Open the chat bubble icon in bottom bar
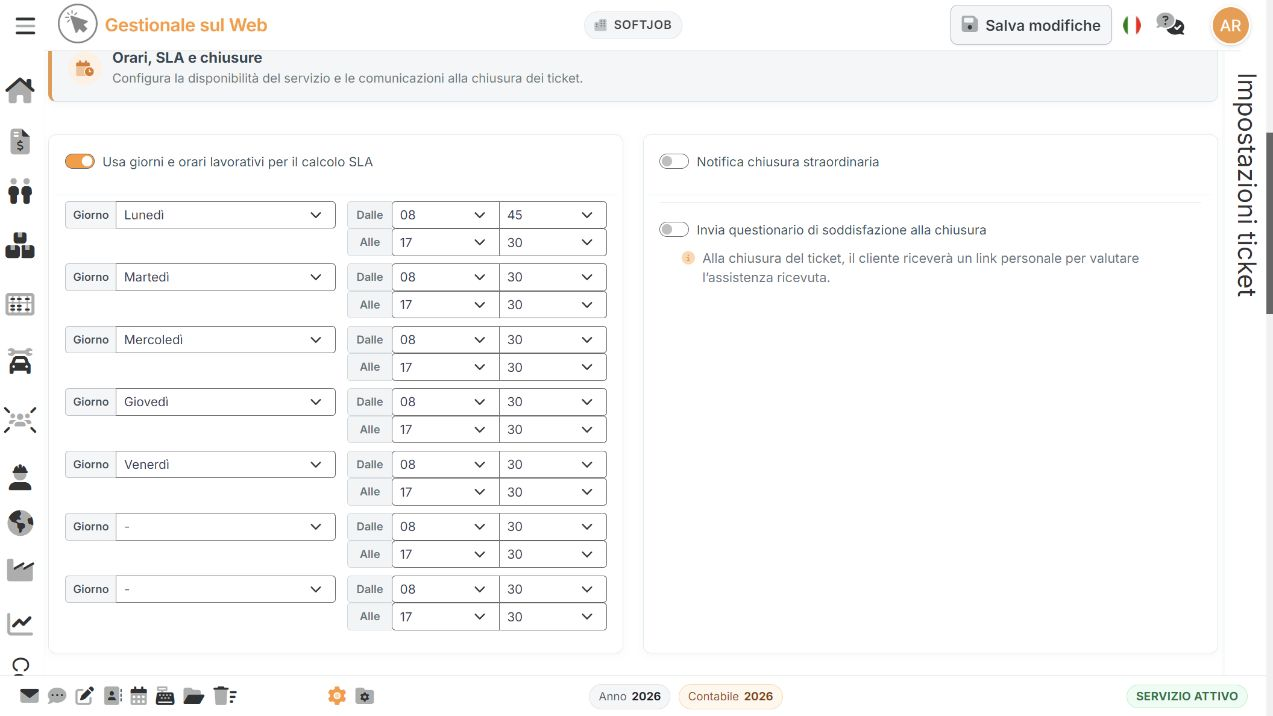Viewport: 1273px width, 716px height. click(57, 696)
